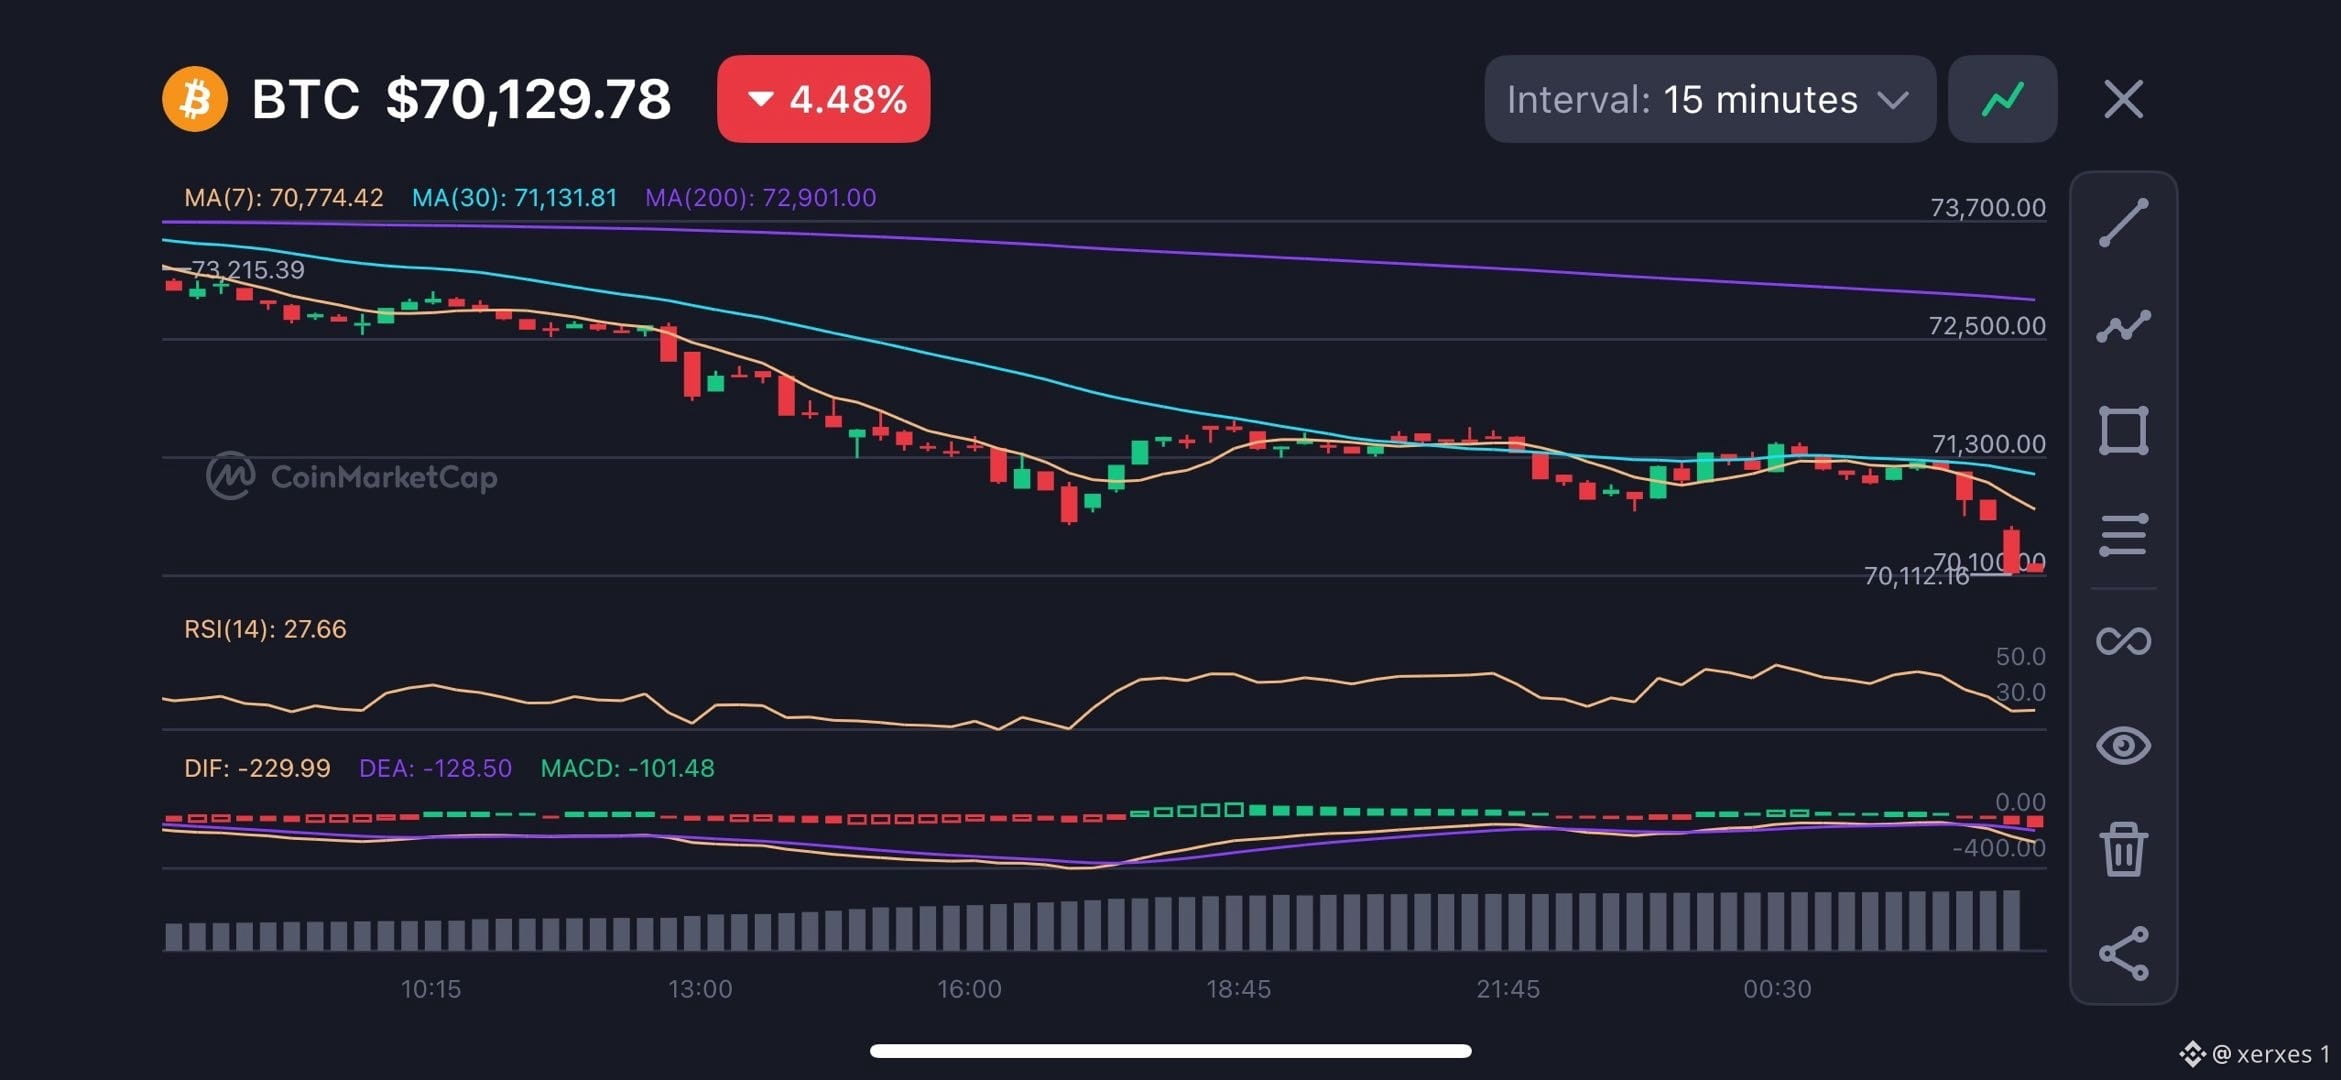The image size is (2341, 1080).
Task: Toggle drawings visibility with eye icon
Action: [x=2123, y=745]
